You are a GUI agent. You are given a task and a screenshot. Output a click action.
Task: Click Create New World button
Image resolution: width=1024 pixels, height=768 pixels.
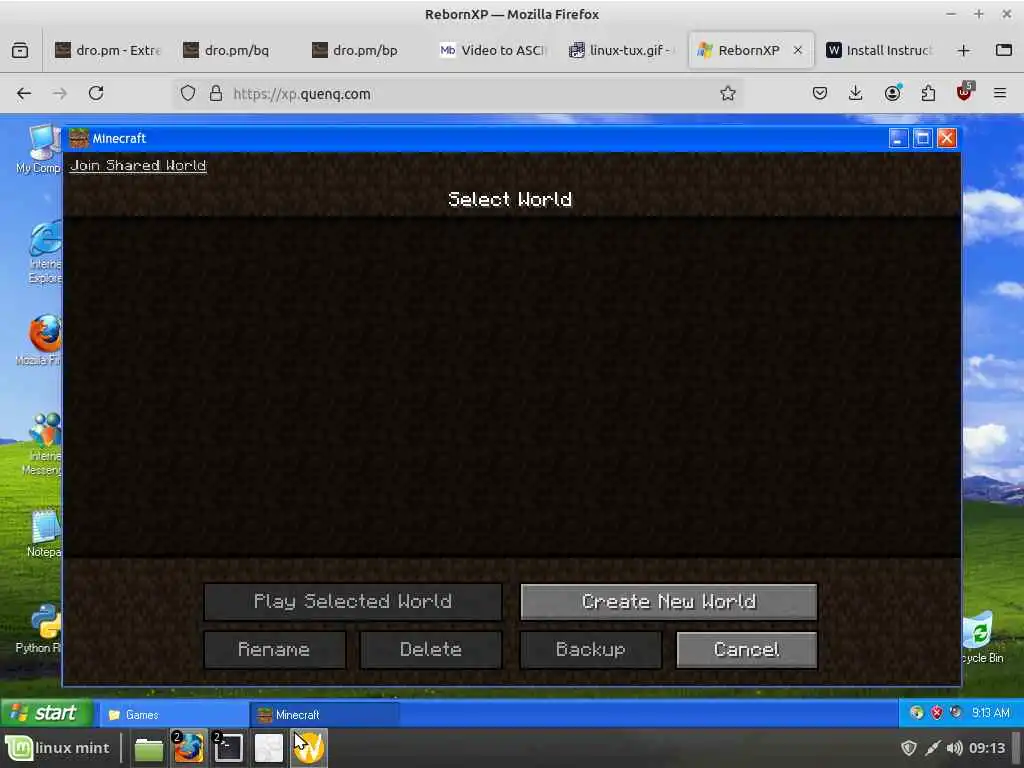pyautogui.click(x=669, y=601)
